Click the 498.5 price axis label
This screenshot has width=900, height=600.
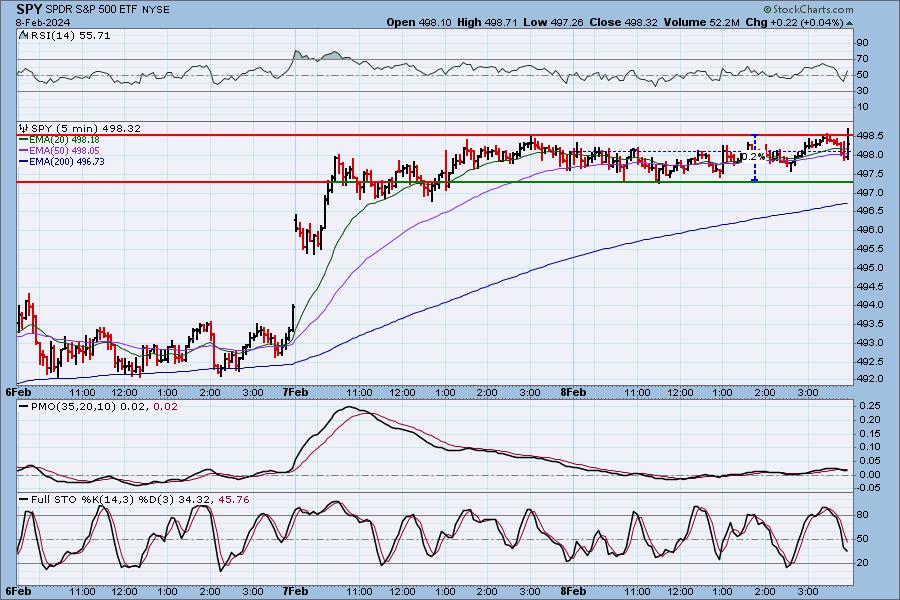click(870, 136)
